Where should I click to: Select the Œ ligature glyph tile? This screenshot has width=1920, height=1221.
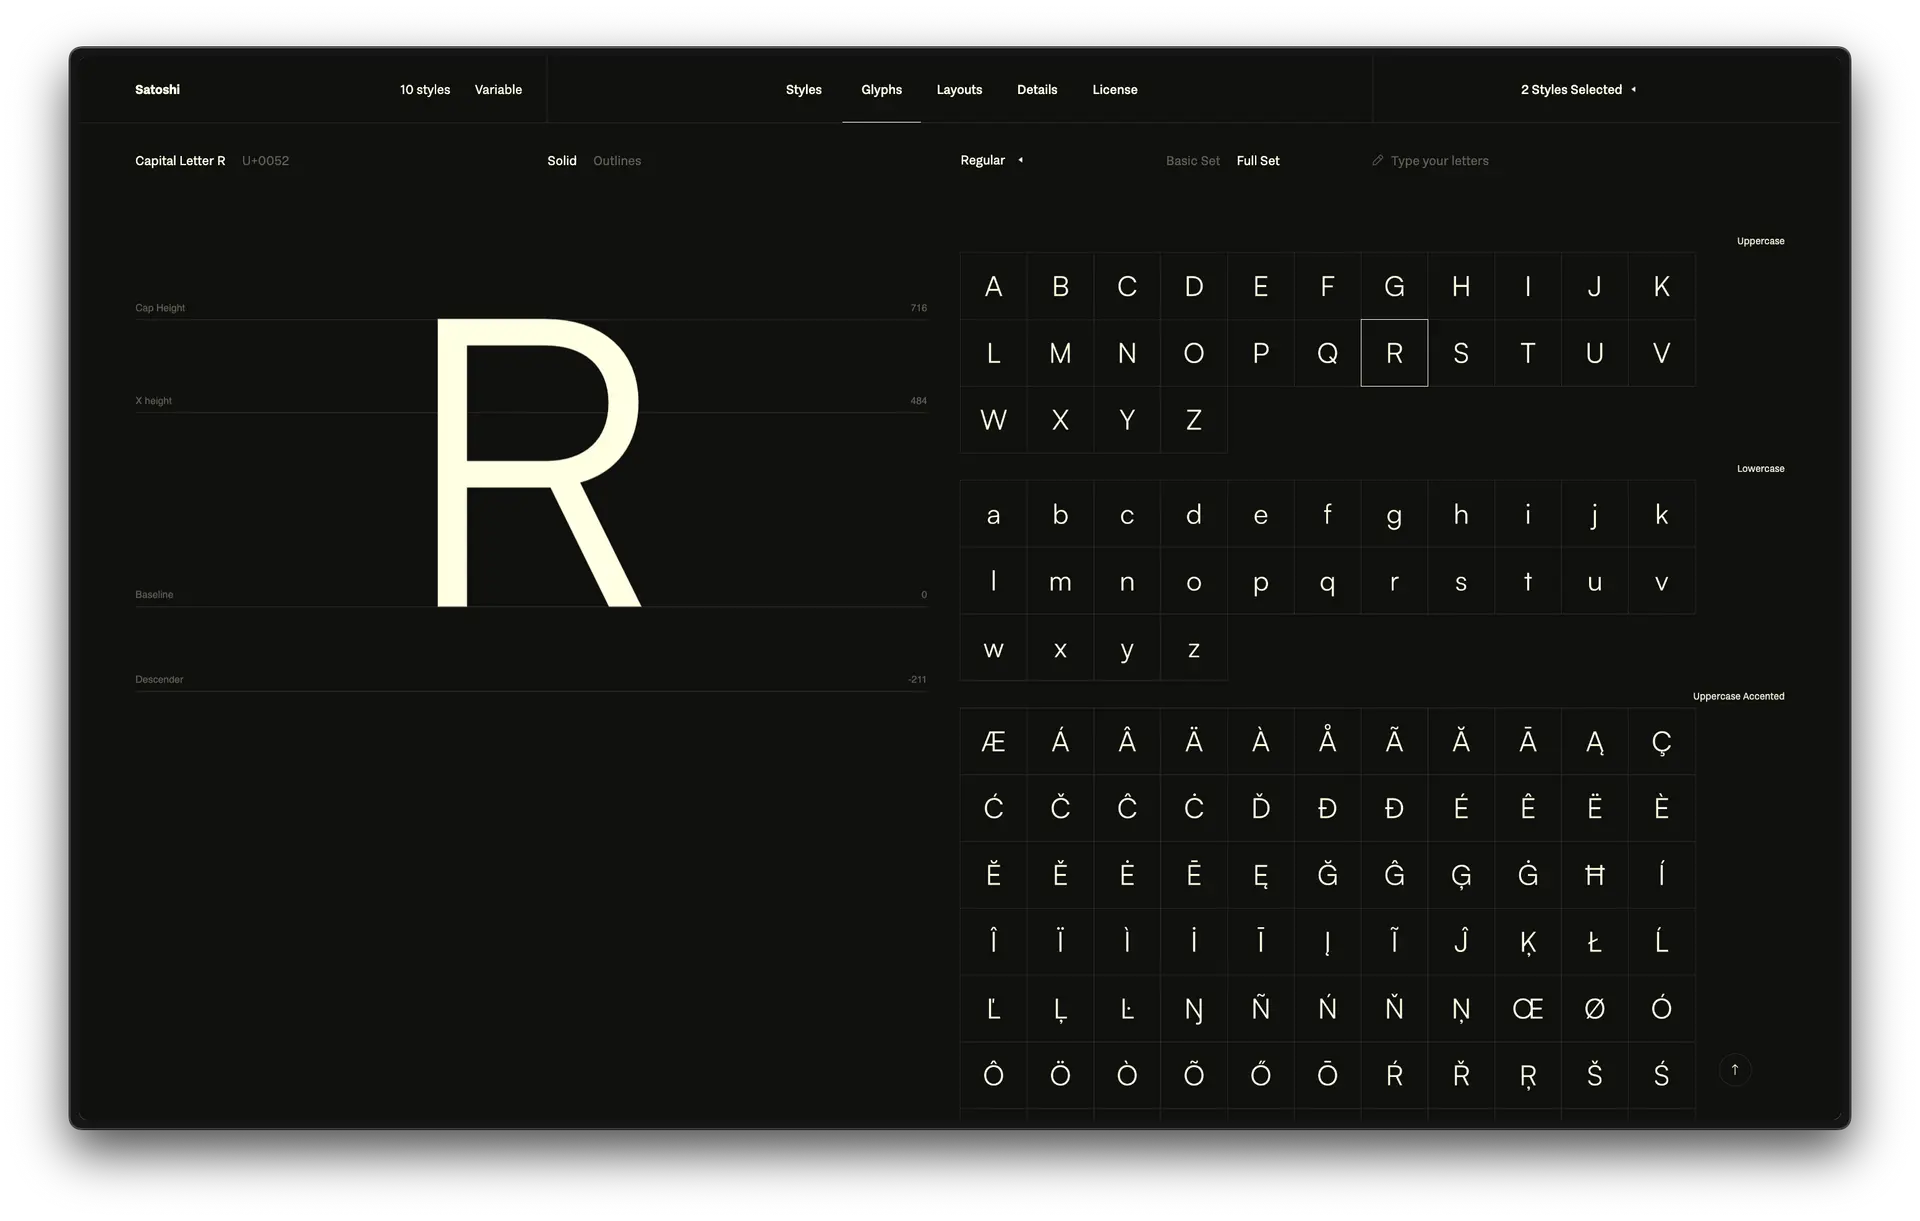(1527, 1009)
